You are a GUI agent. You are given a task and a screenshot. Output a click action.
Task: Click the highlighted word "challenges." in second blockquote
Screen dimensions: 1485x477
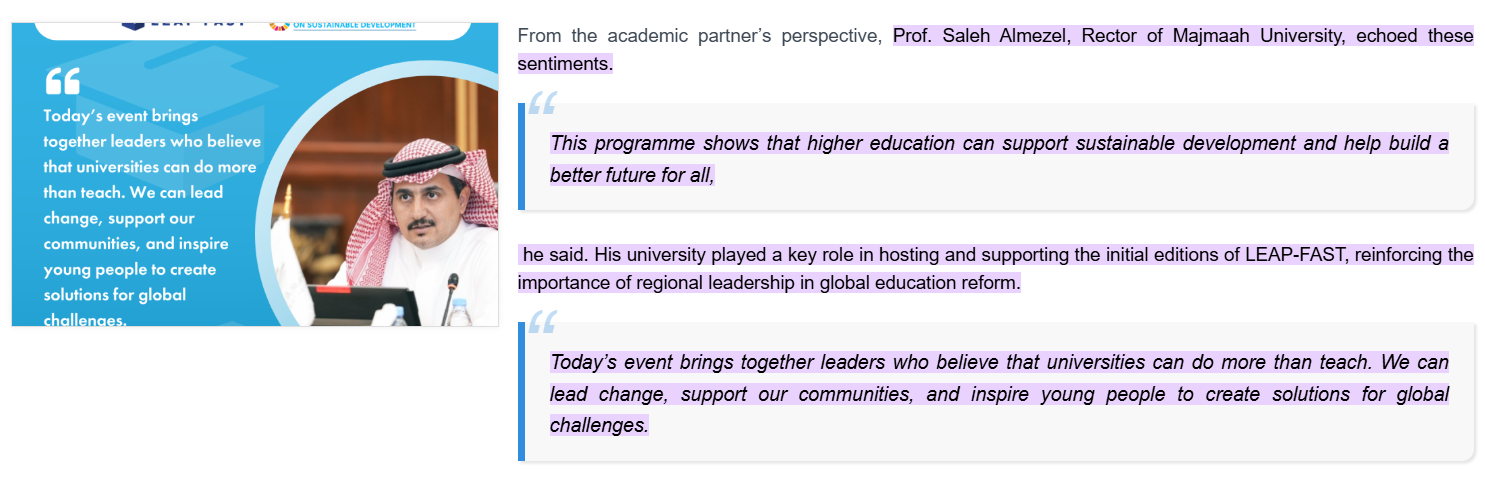[x=599, y=426]
